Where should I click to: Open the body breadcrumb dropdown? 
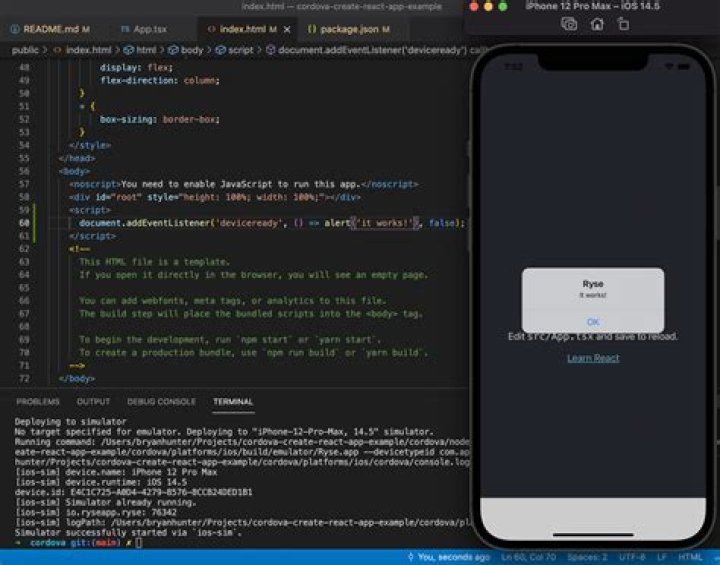186,50
